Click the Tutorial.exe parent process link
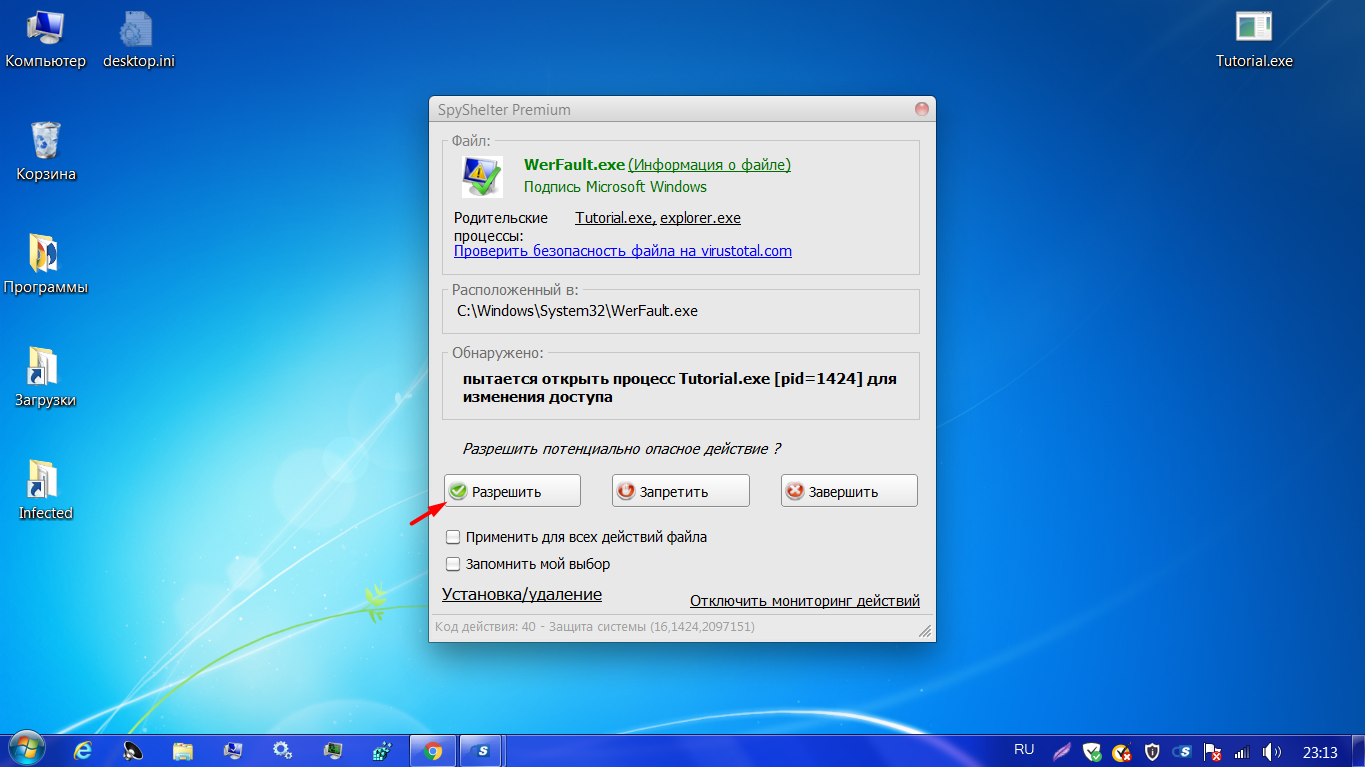 click(x=615, y=218)
